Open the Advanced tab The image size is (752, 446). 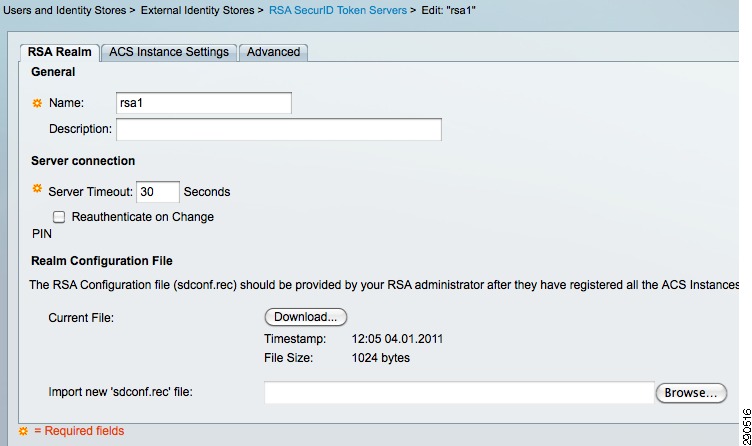pos(273,52)
